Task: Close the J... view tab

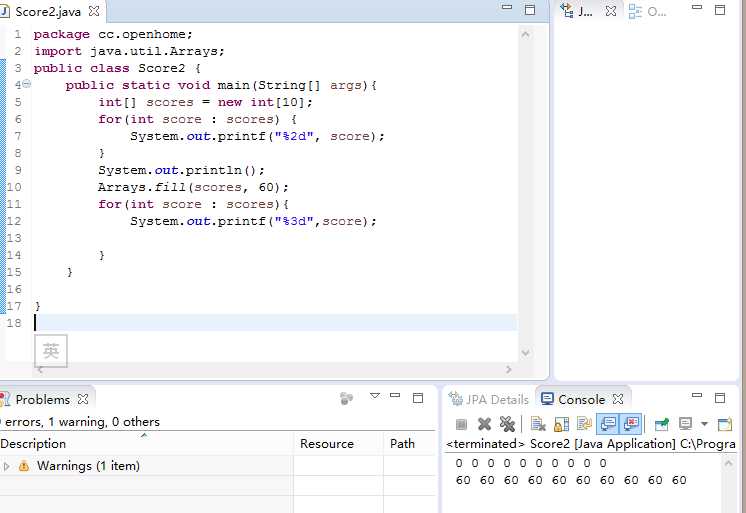Action: pyautogui.click(x=611, y=10)
